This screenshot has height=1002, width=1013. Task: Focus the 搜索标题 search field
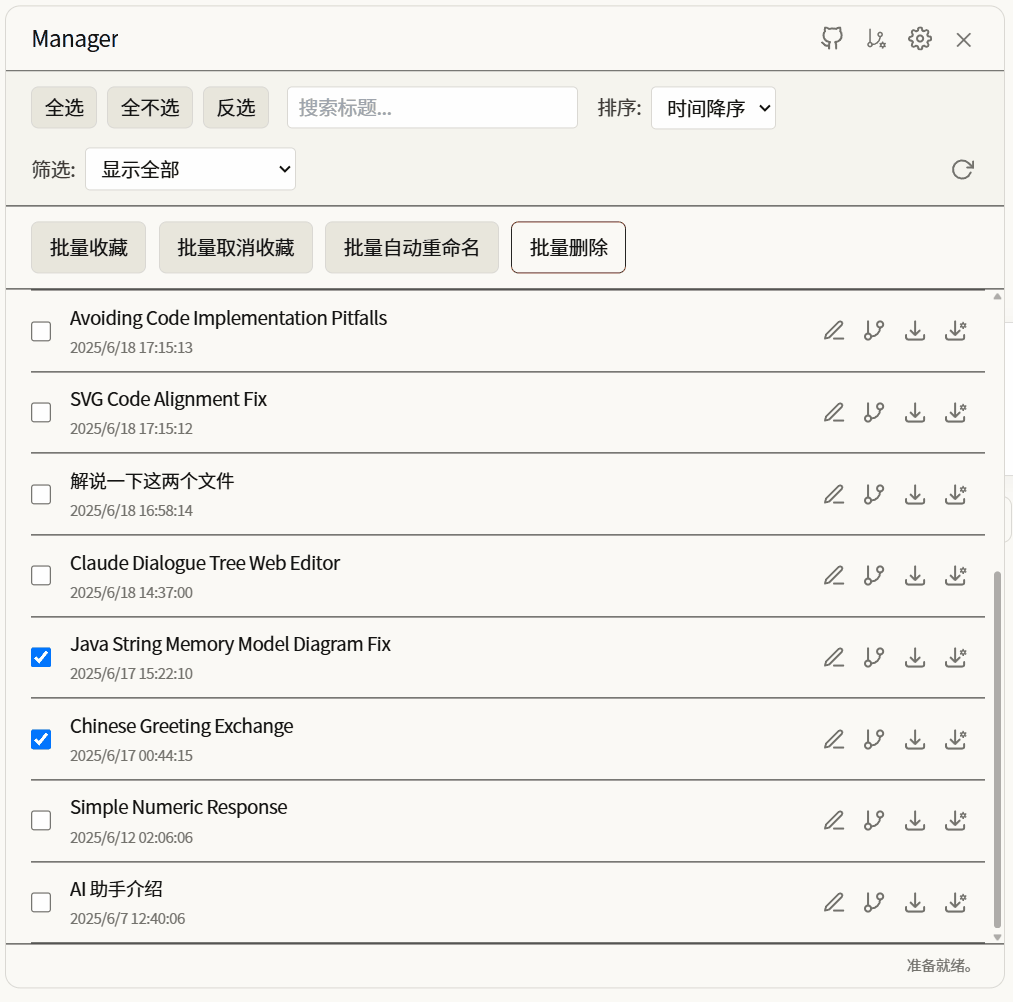click(432, 107)
